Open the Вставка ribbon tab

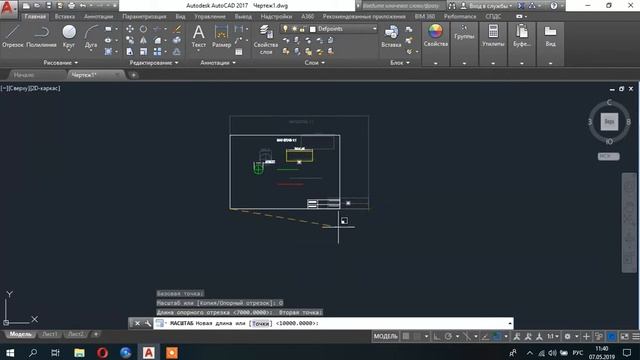click(x=64, y=17)
